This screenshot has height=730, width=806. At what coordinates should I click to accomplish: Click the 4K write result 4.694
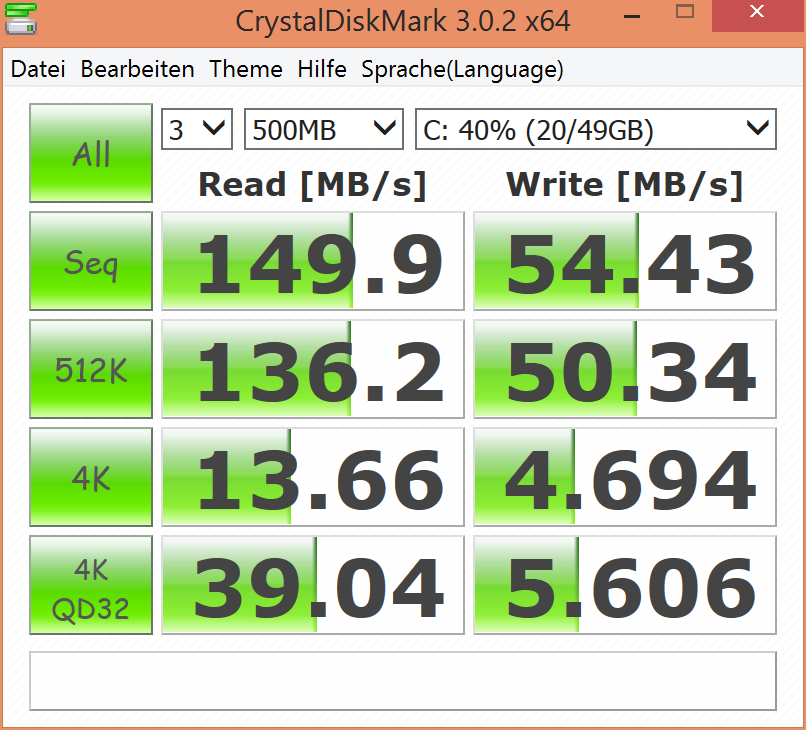(625, 477)
